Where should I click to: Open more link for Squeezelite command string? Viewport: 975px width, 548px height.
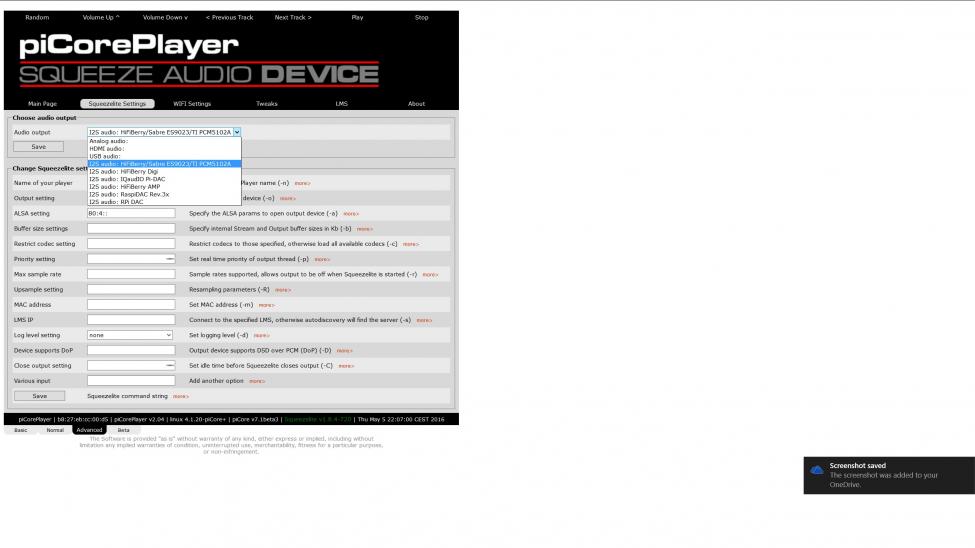[x=181, y=396]
